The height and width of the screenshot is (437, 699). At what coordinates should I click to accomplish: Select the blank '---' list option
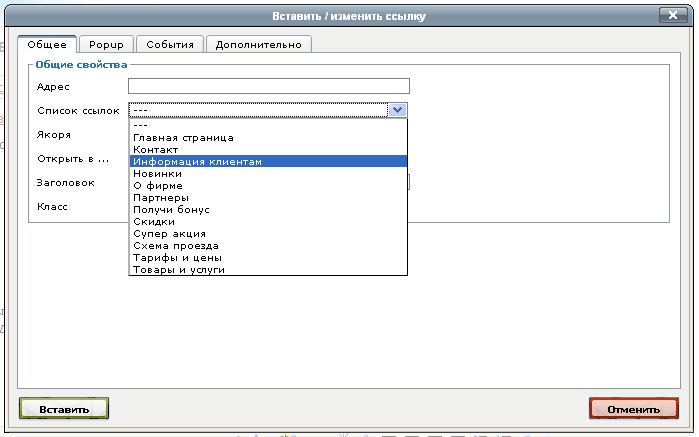[x=140, y=125]
